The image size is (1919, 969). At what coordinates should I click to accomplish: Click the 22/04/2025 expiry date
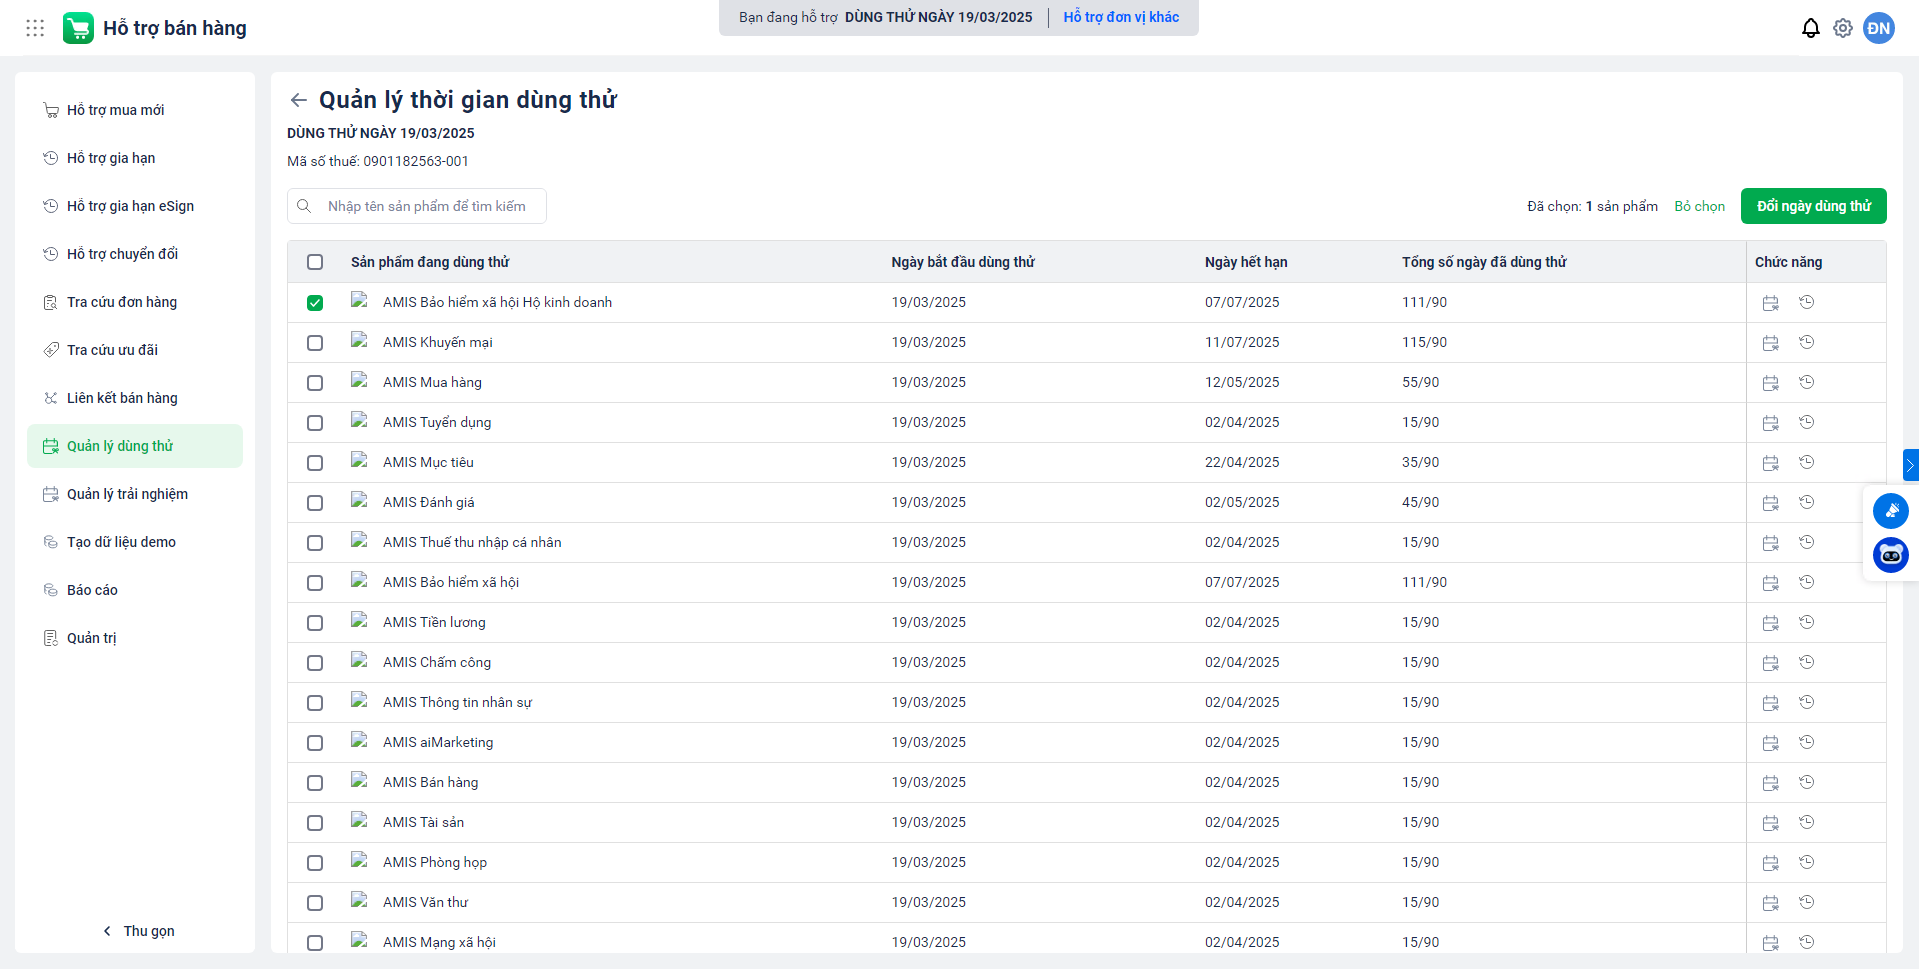point(1242,462)
